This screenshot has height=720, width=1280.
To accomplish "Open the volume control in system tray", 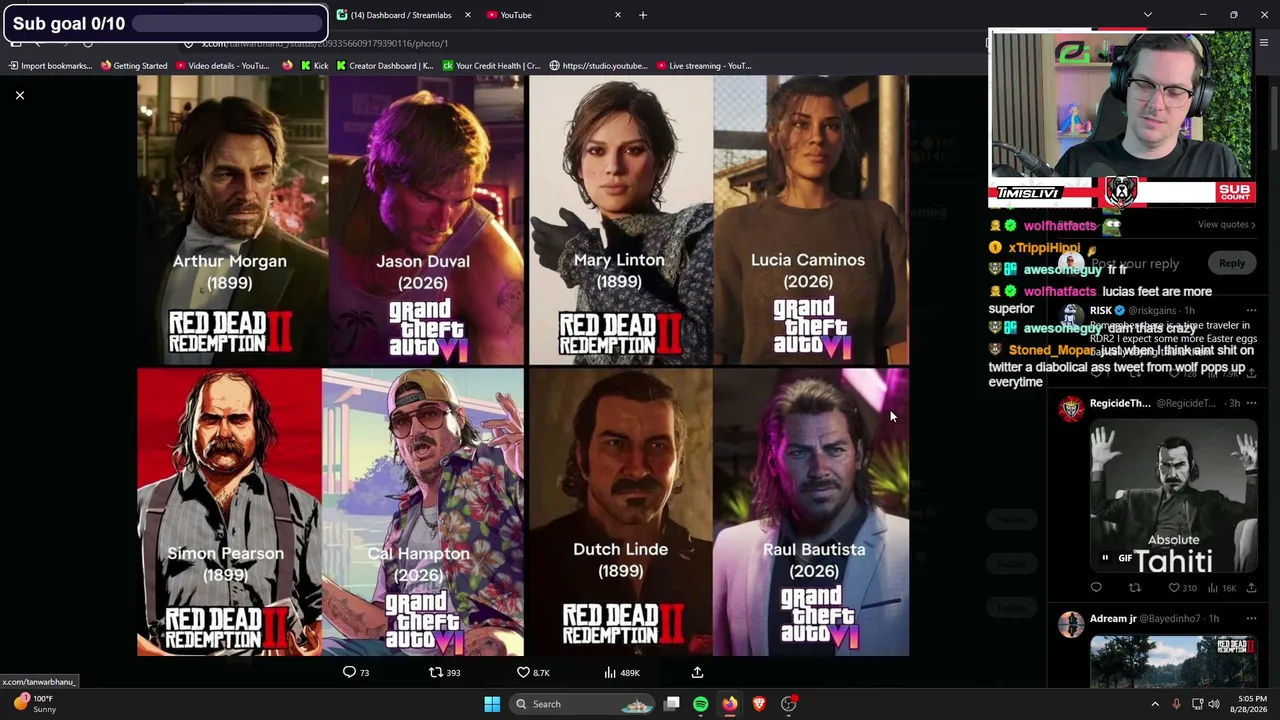I will click(x=1214, y=704).
